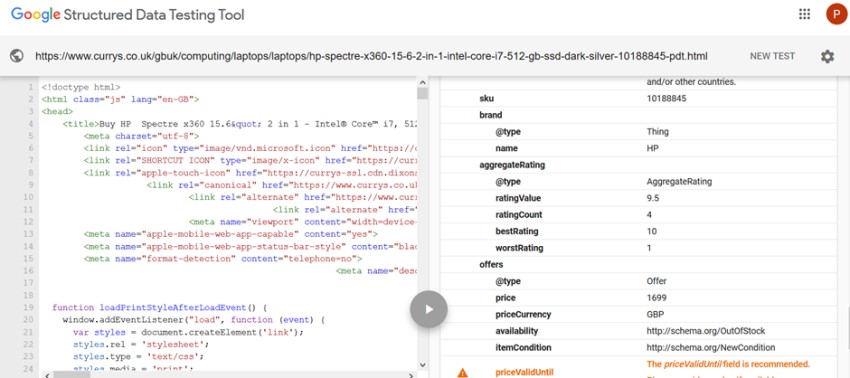The height and width of the screenshot is (378, 850).
Task: Select the bestRating label
Action: click(x=517, y=232)
